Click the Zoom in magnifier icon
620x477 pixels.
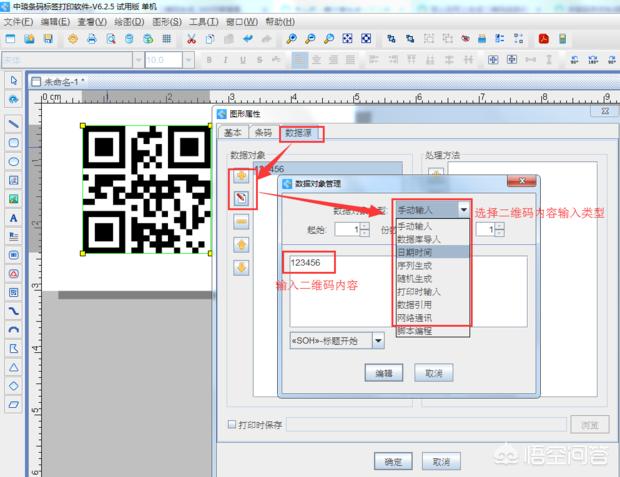point(292,39)
